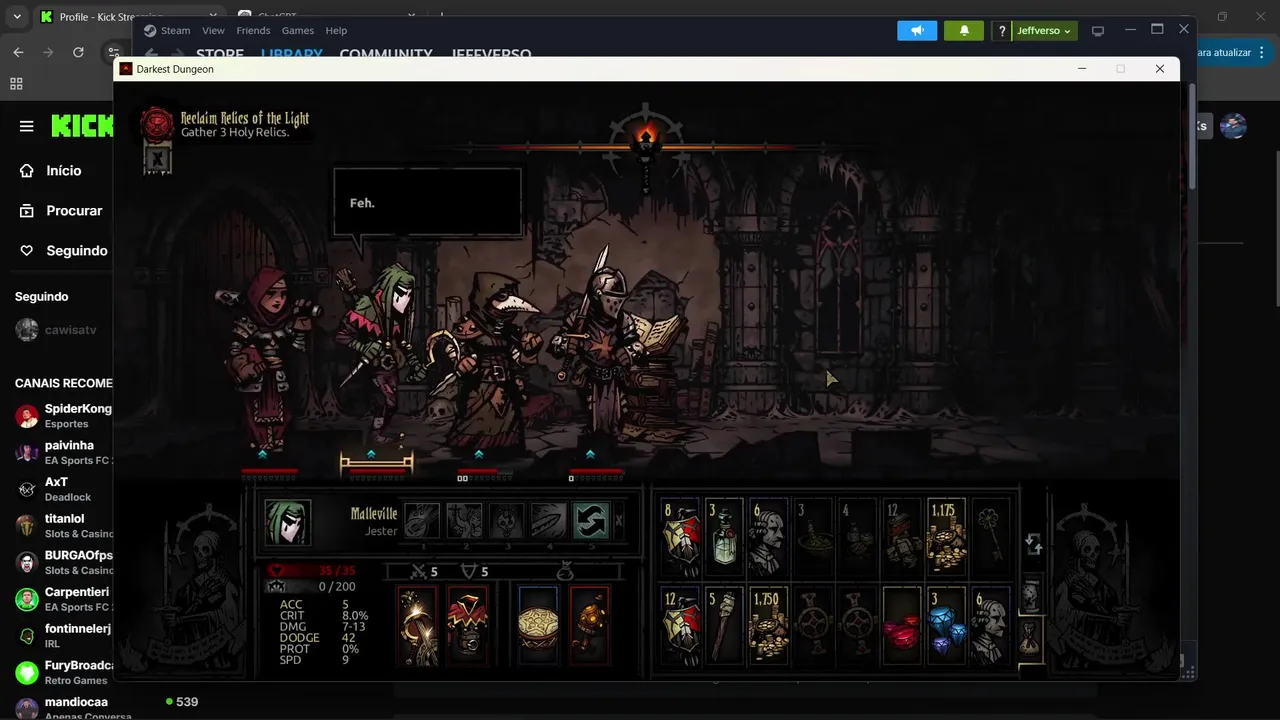This screenshot has width=1280, height=720.
Task: Toggle the Kick sidebar hamburger menu
Action: click(x=27, y=126)
